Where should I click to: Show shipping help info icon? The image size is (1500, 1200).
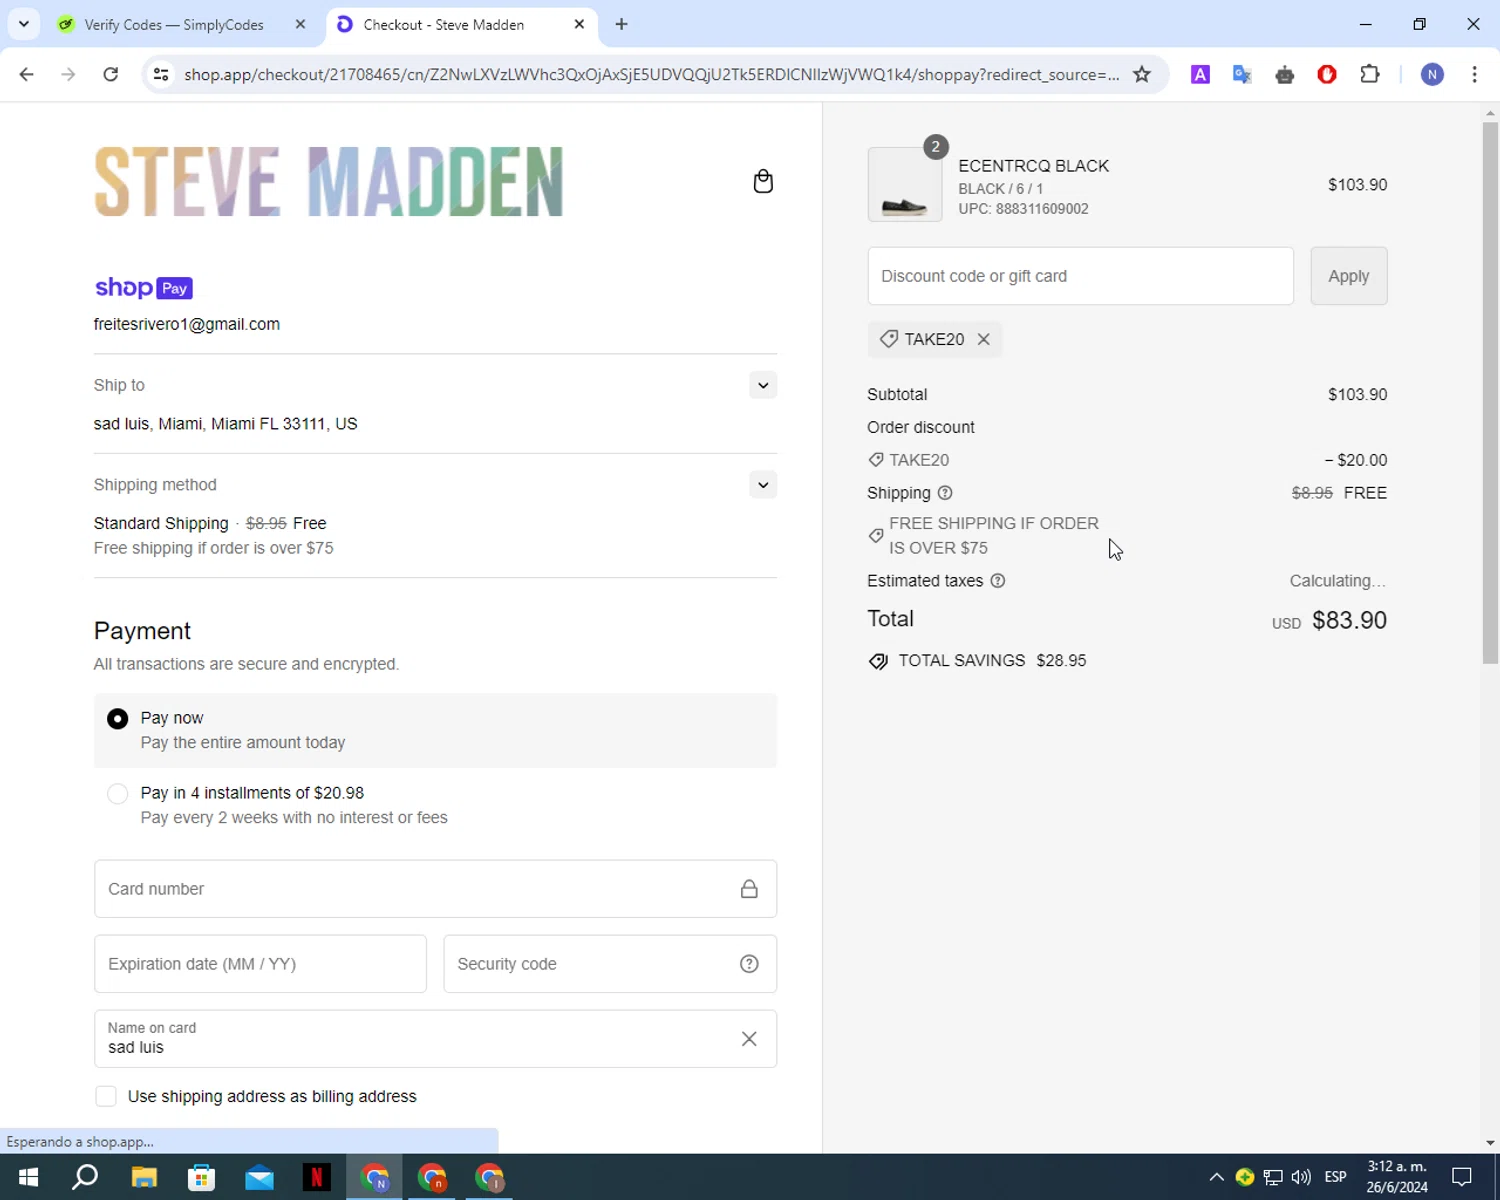(945, 493)
